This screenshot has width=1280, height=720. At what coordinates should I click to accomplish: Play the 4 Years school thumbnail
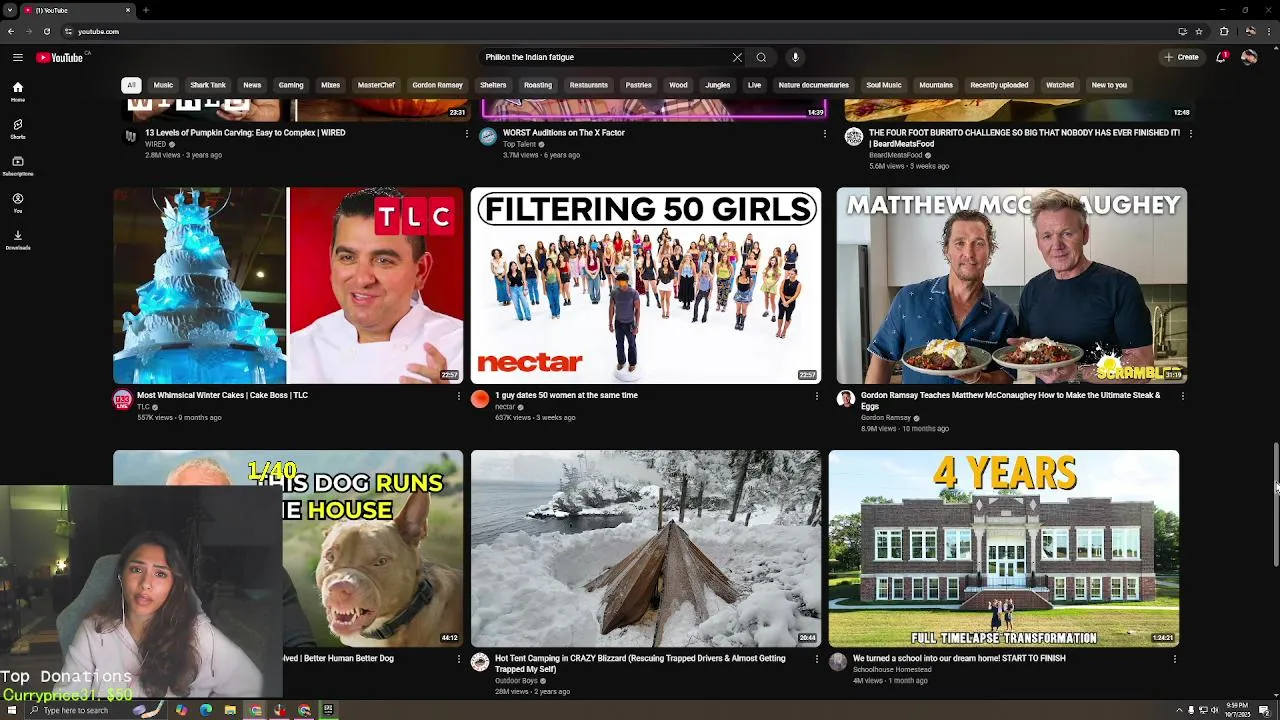1004,548
